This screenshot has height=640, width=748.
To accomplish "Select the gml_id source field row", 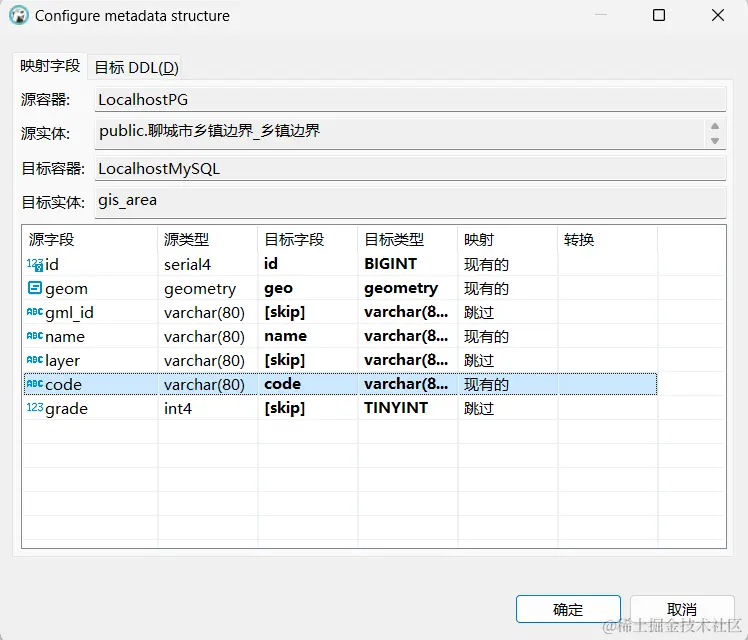I will tap(90, 312).
